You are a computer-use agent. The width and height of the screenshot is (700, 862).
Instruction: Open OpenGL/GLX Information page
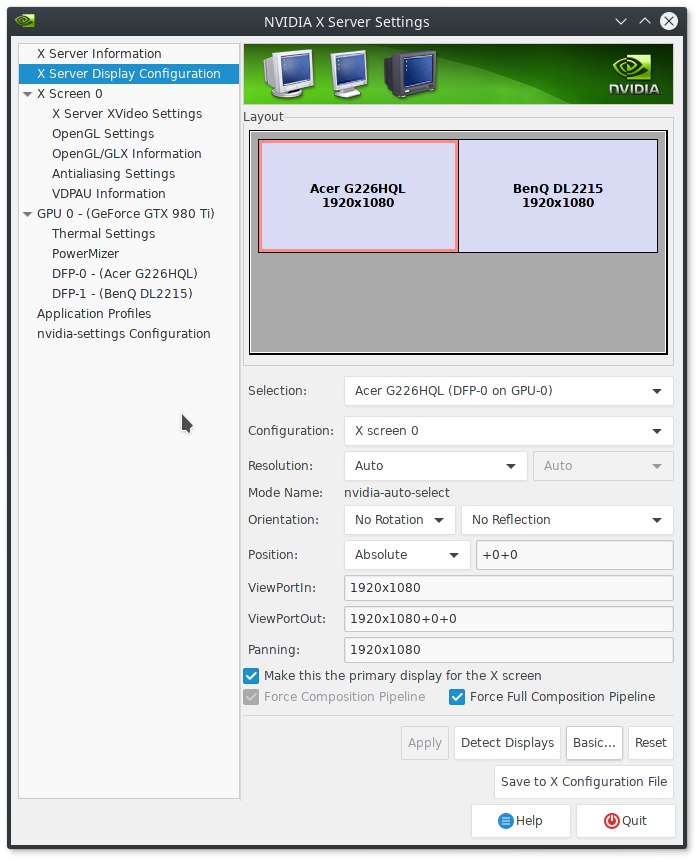[126, 154]
